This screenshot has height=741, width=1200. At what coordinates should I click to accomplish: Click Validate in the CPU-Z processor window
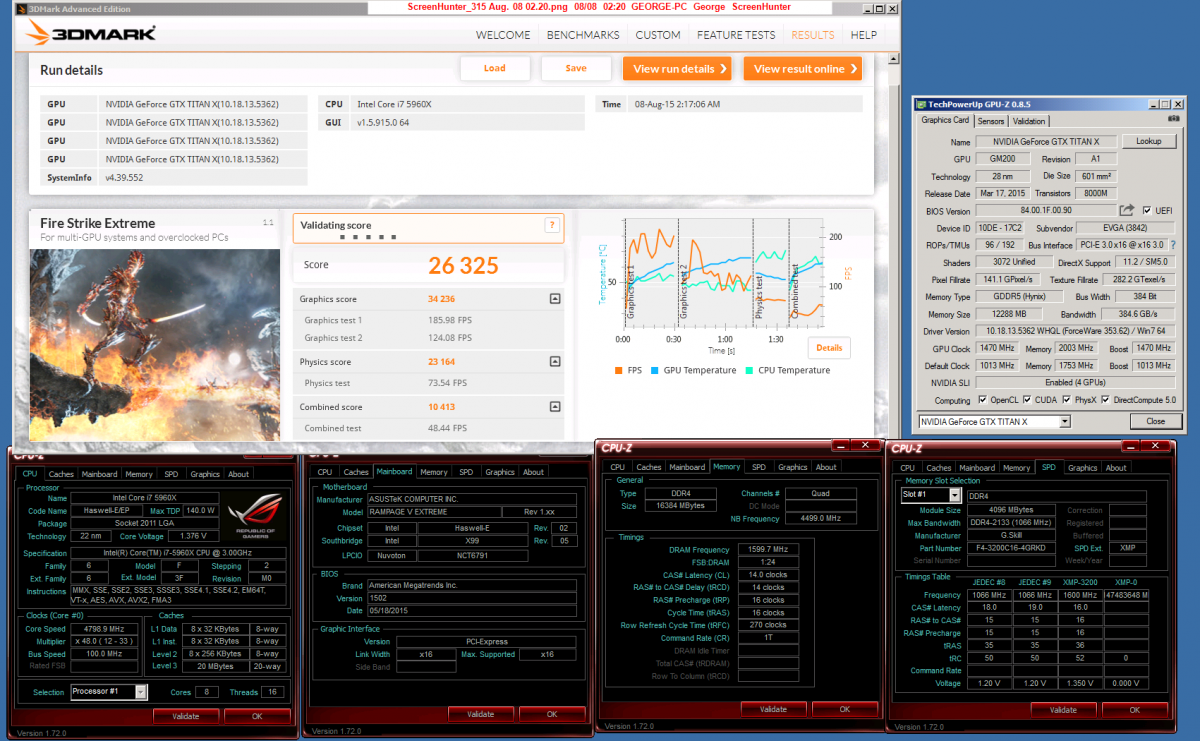[x=186, y=716]
